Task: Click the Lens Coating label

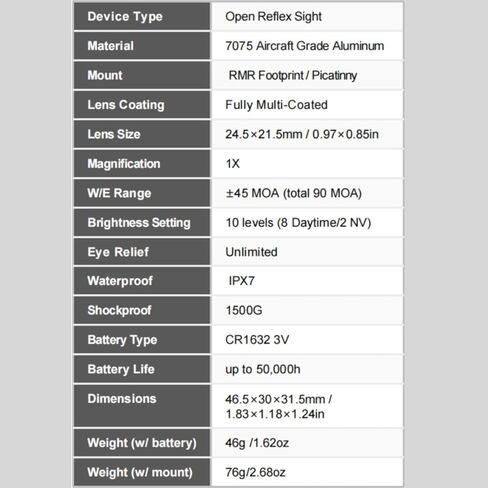Action: point(126,105)
